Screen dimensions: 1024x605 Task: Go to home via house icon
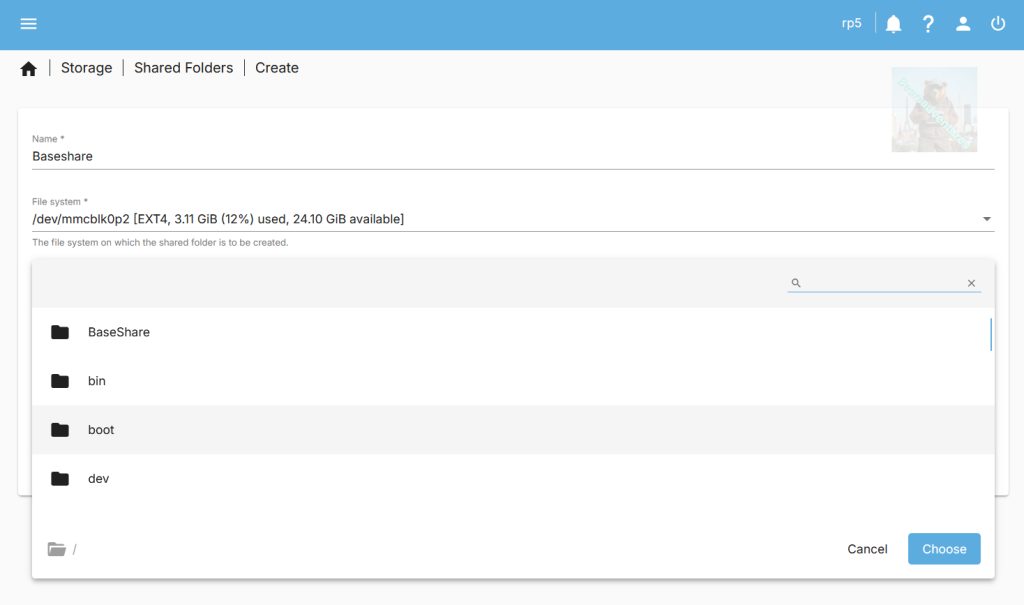point(28,69)
